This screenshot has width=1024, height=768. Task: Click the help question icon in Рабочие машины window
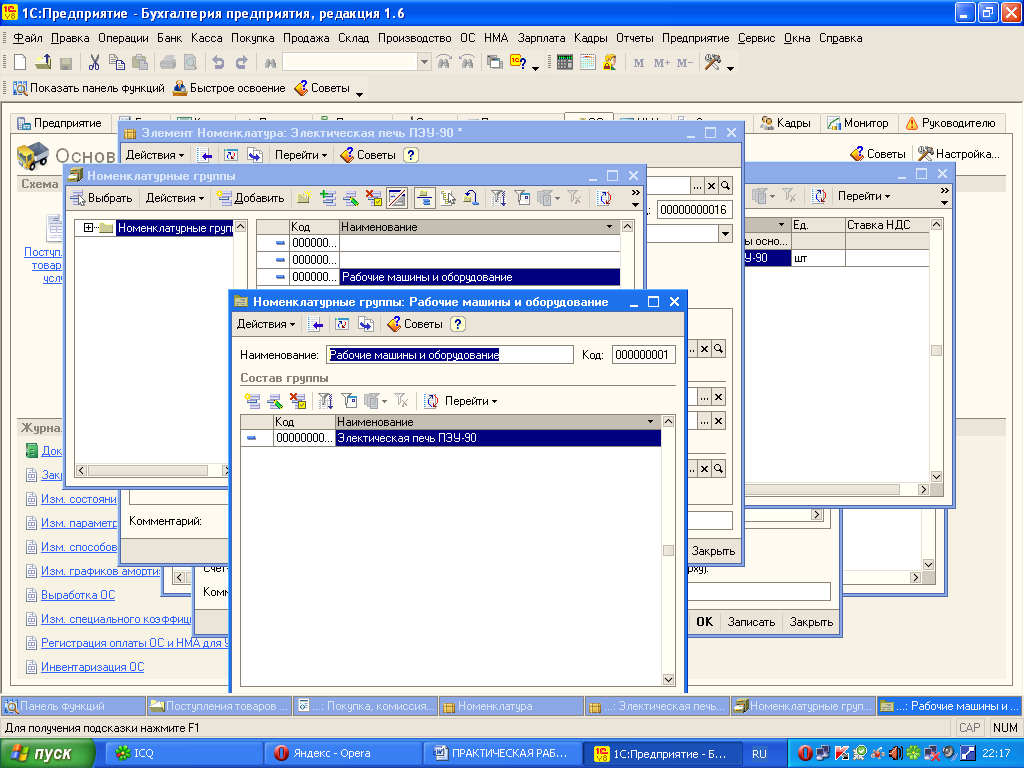point(458,324)
